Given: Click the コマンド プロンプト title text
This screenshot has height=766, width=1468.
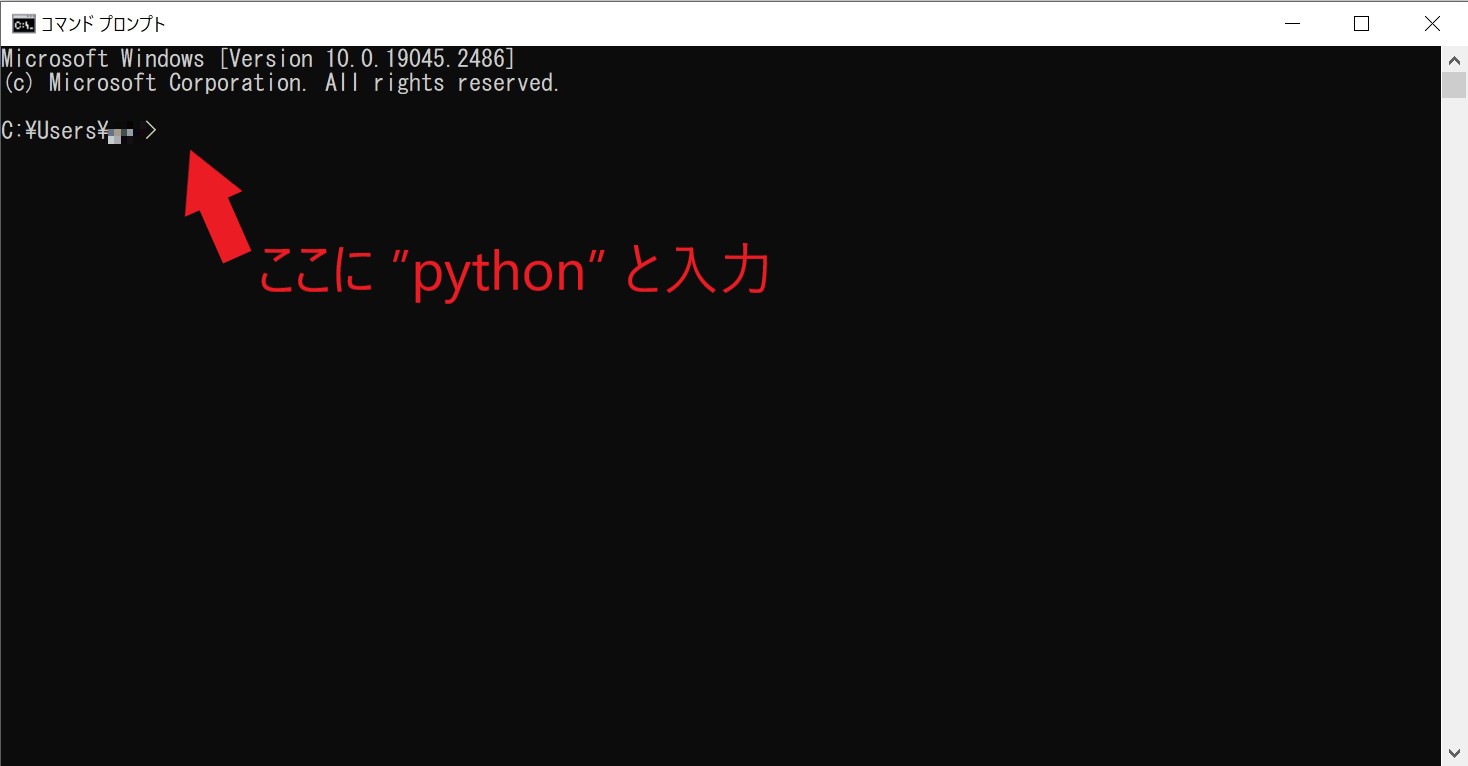Looking at the screenshot, I should [x=105, y=22].
